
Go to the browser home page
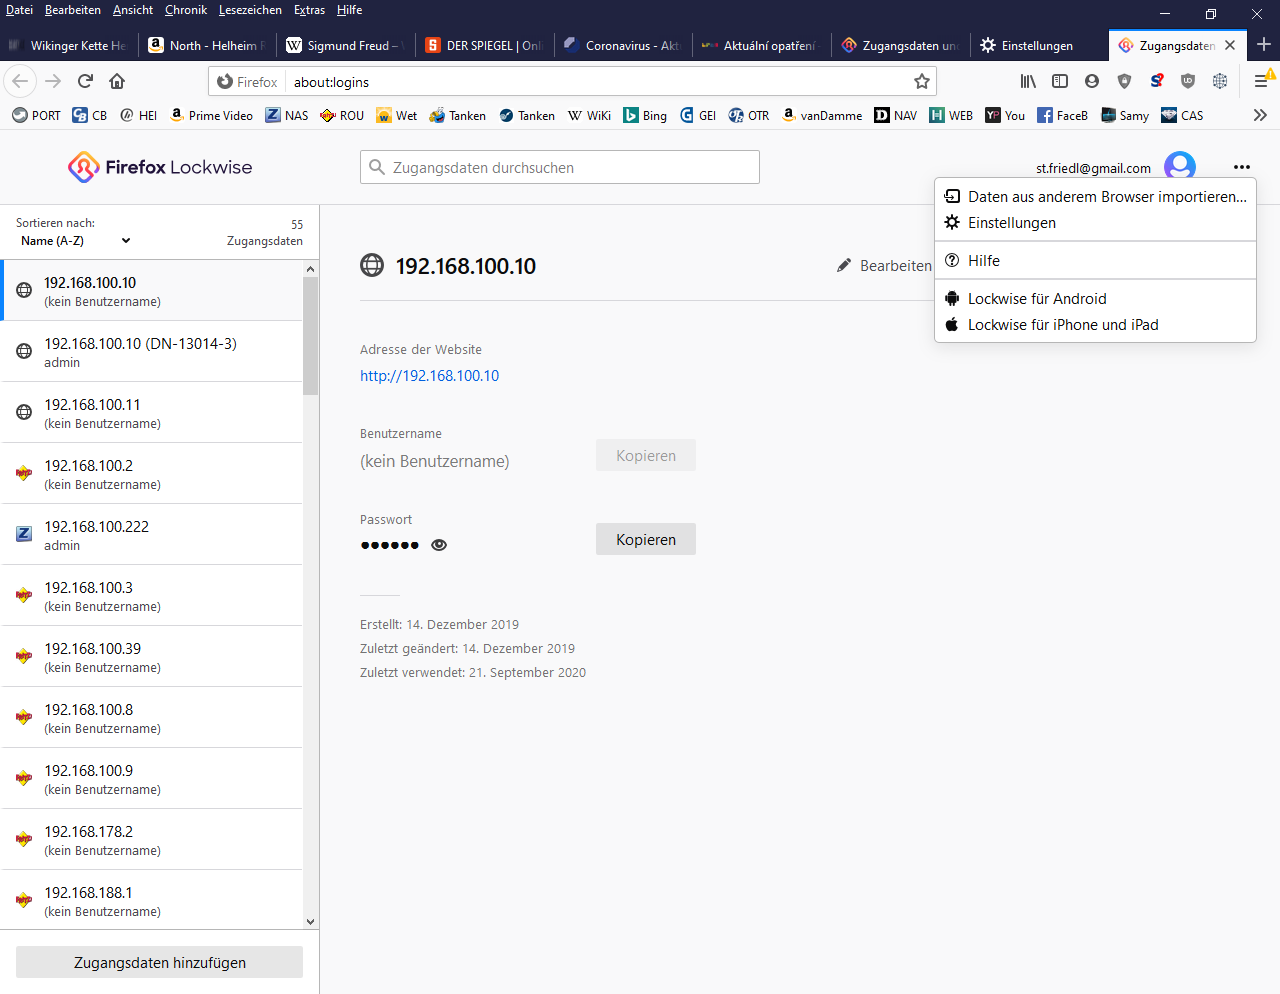117,81
